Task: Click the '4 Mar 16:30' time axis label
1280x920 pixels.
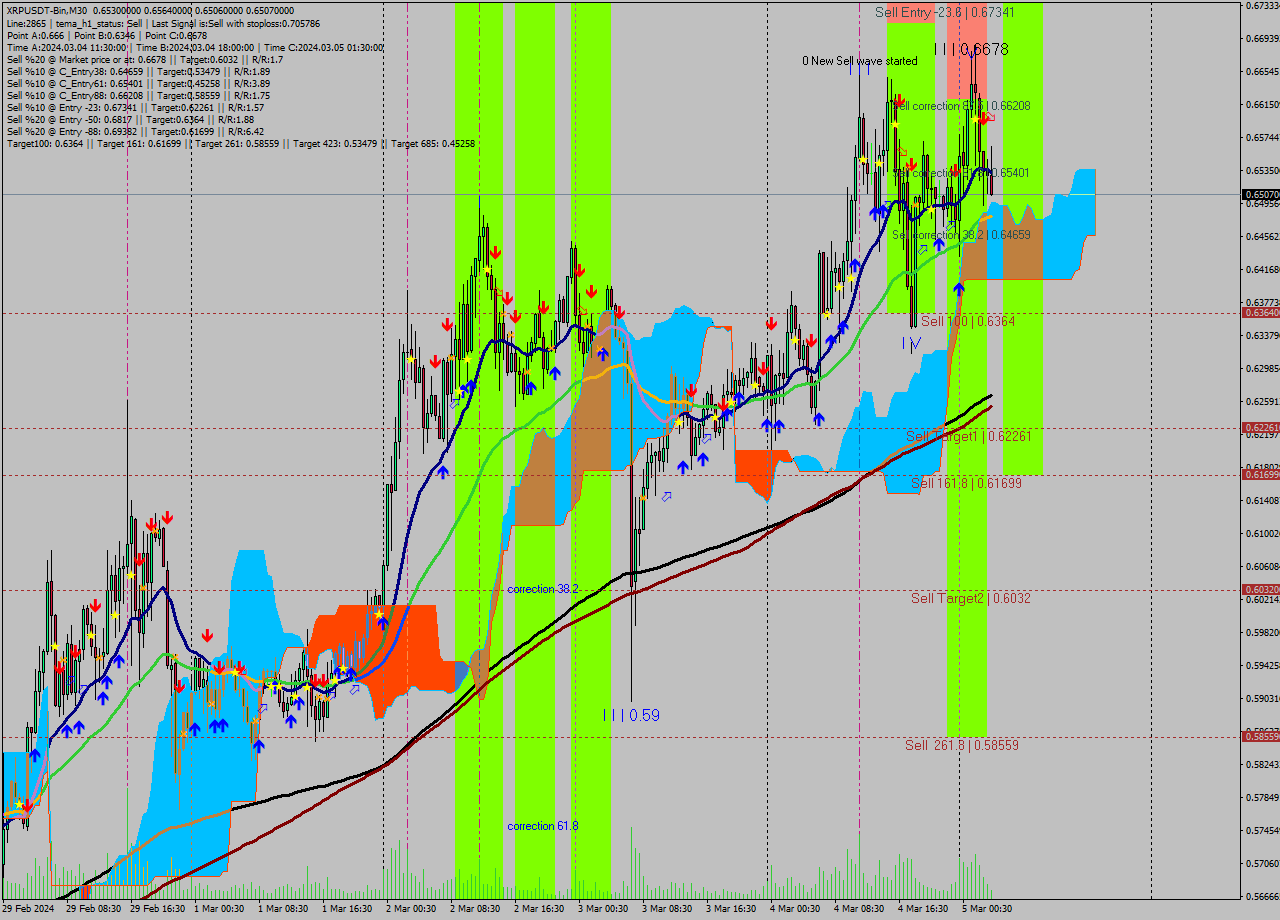Action: 925,909
